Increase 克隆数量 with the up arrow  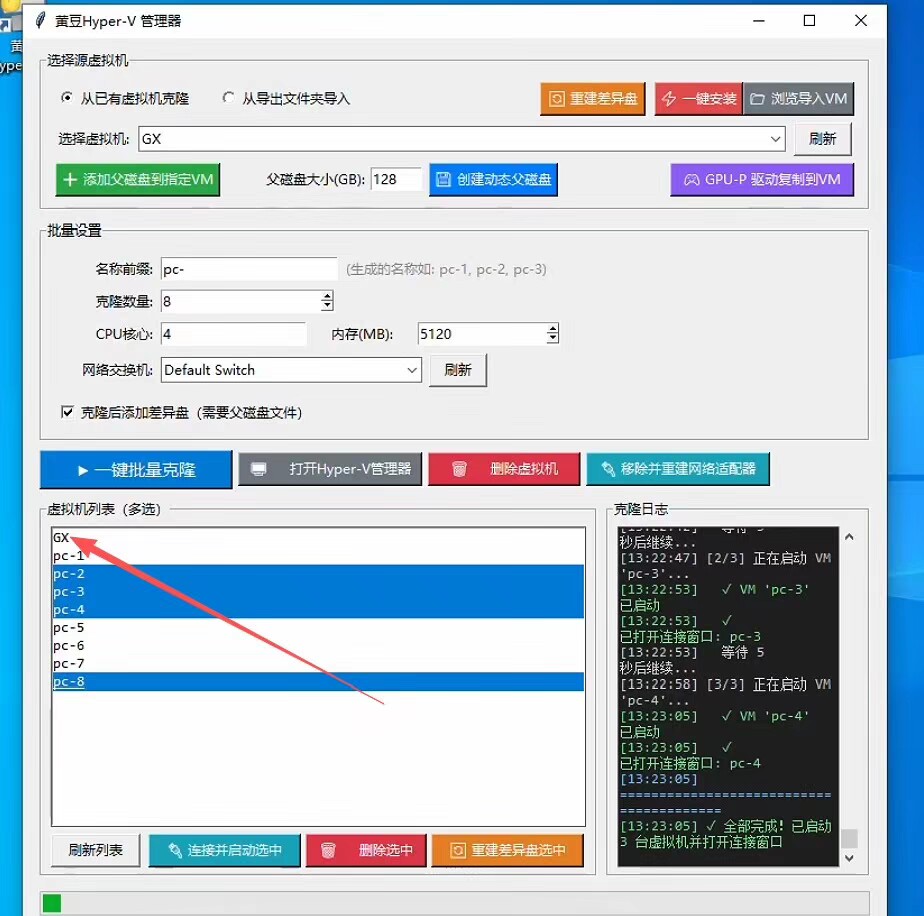(x=327, y=295)
